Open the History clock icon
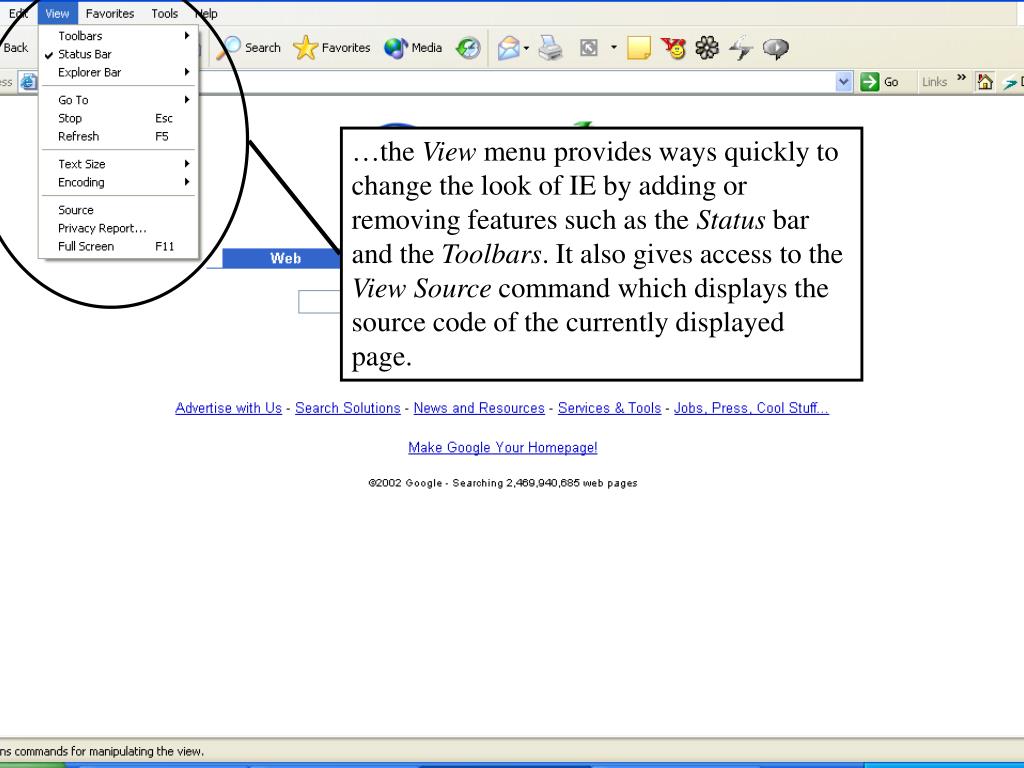 (x=468, y=48)
